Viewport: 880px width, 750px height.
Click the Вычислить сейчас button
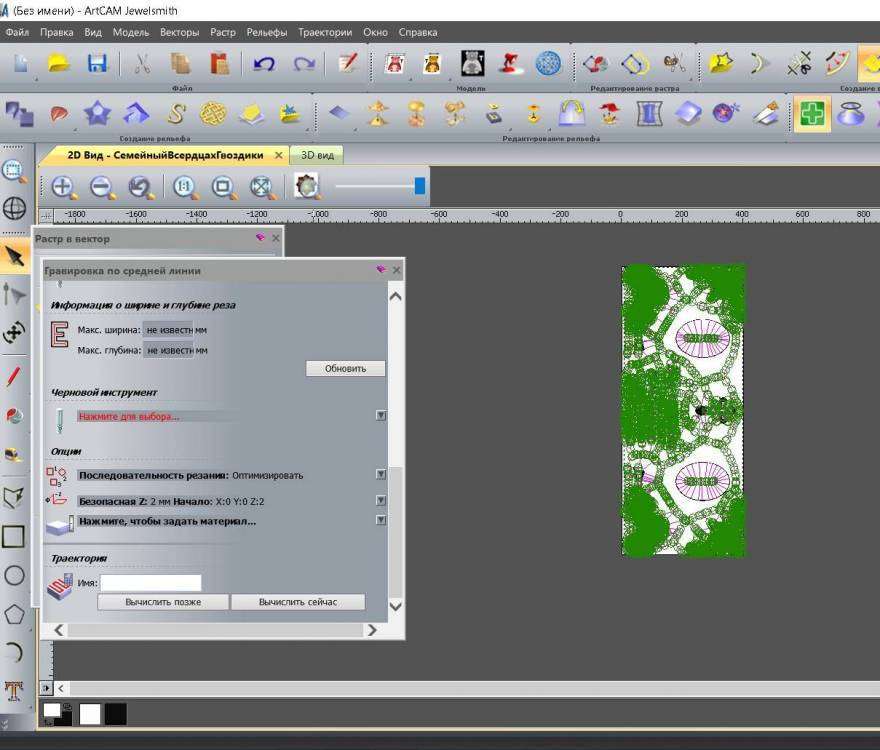click(x=298, y=602)
